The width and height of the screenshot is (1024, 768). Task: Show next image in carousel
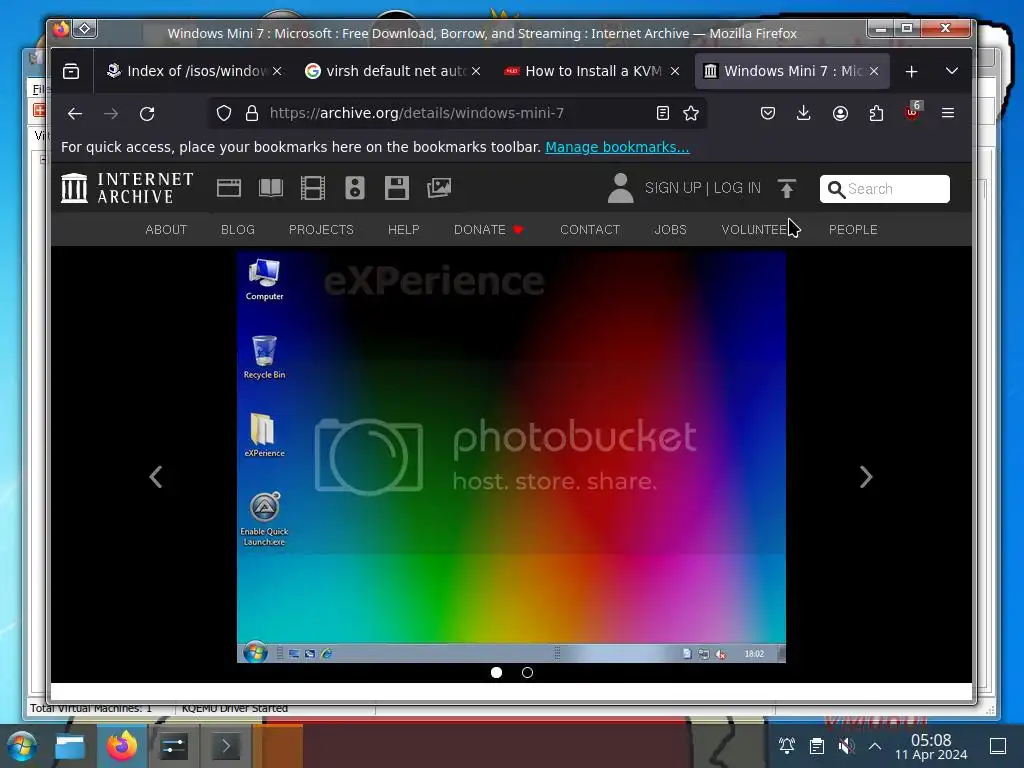866,477
